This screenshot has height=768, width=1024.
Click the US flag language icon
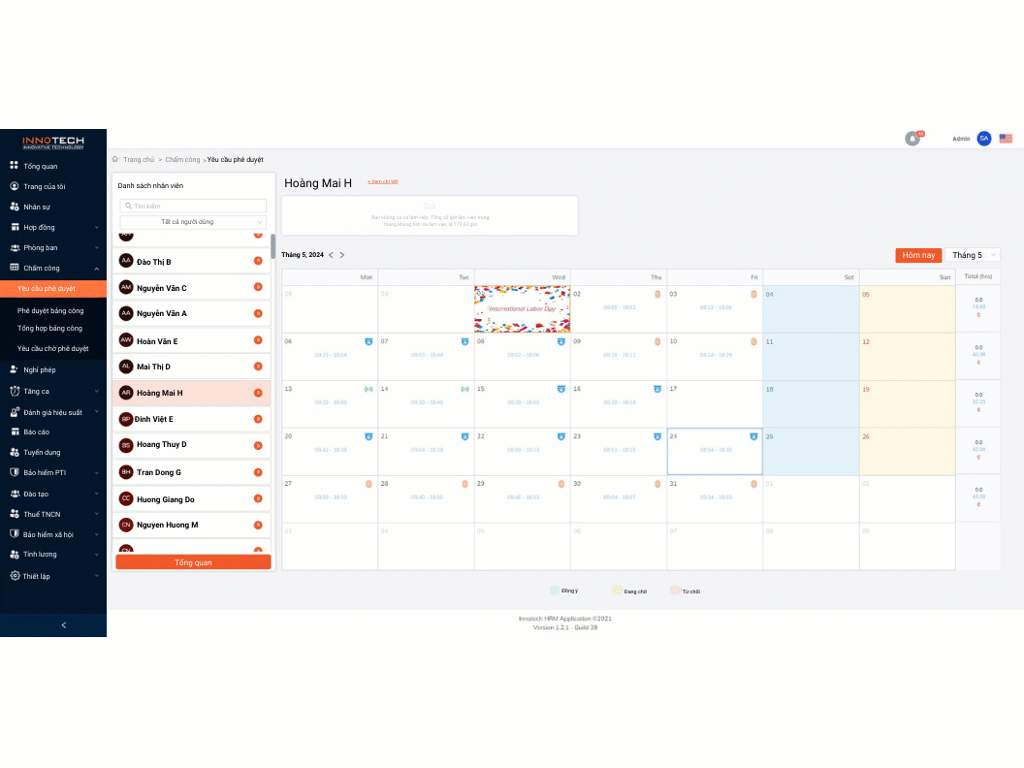pyautogui.click(x=1005, y=139)
